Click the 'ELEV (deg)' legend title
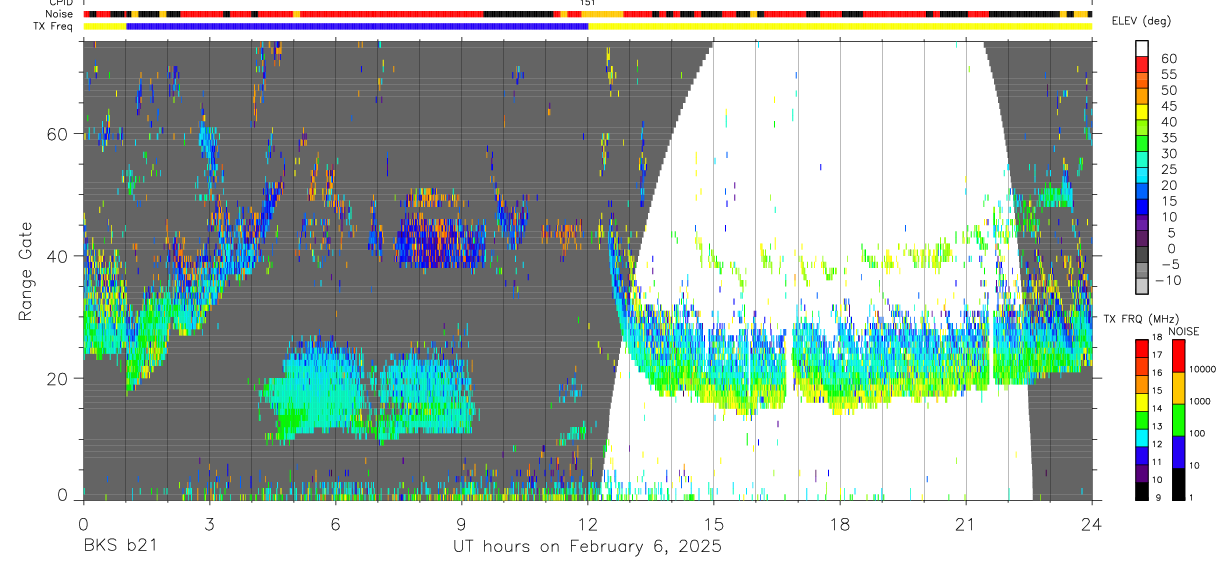The width and height of the screenshot is (1228, 567). click(1140, 21)
